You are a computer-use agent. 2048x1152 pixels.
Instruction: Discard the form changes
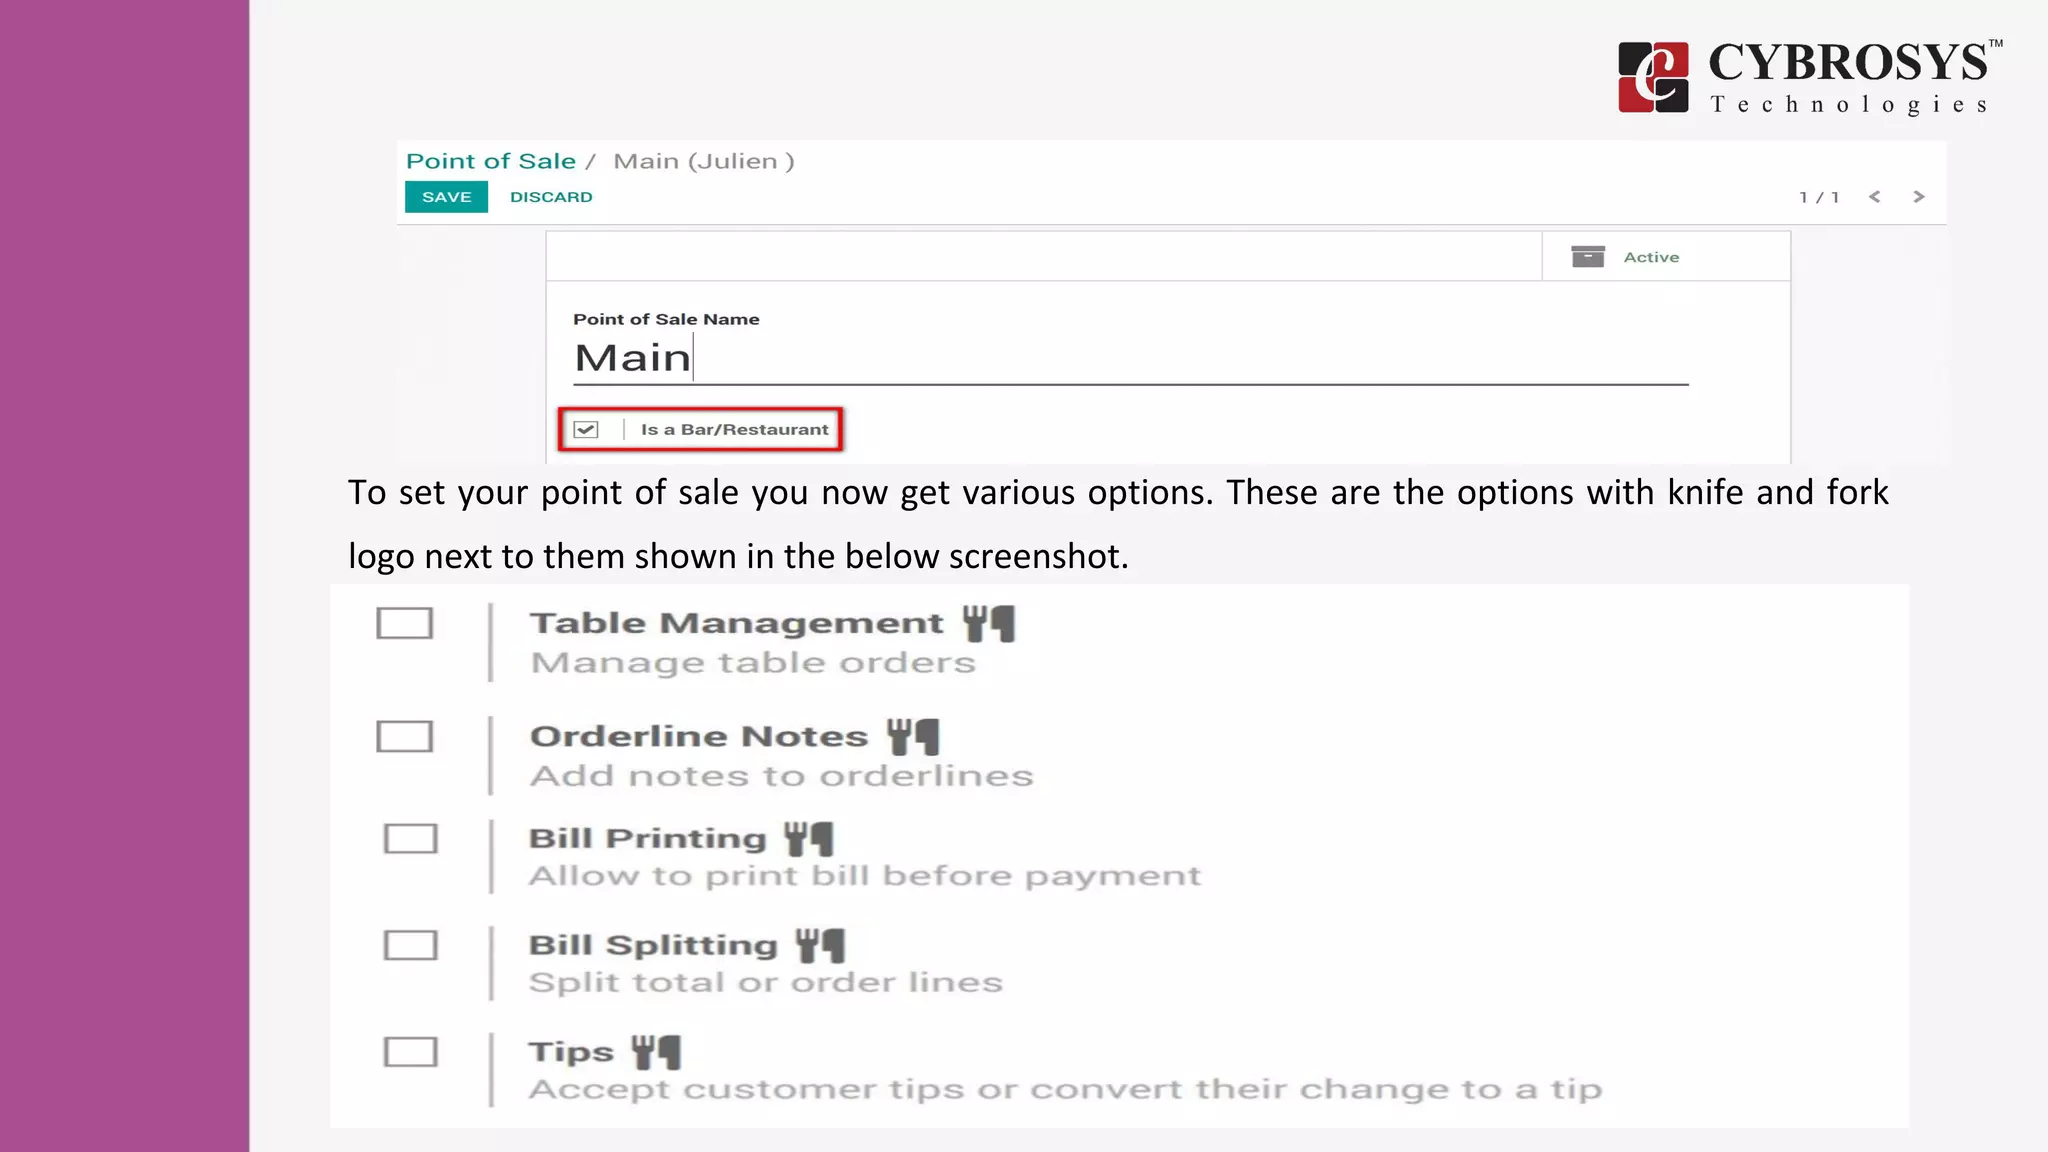point(551,197)
